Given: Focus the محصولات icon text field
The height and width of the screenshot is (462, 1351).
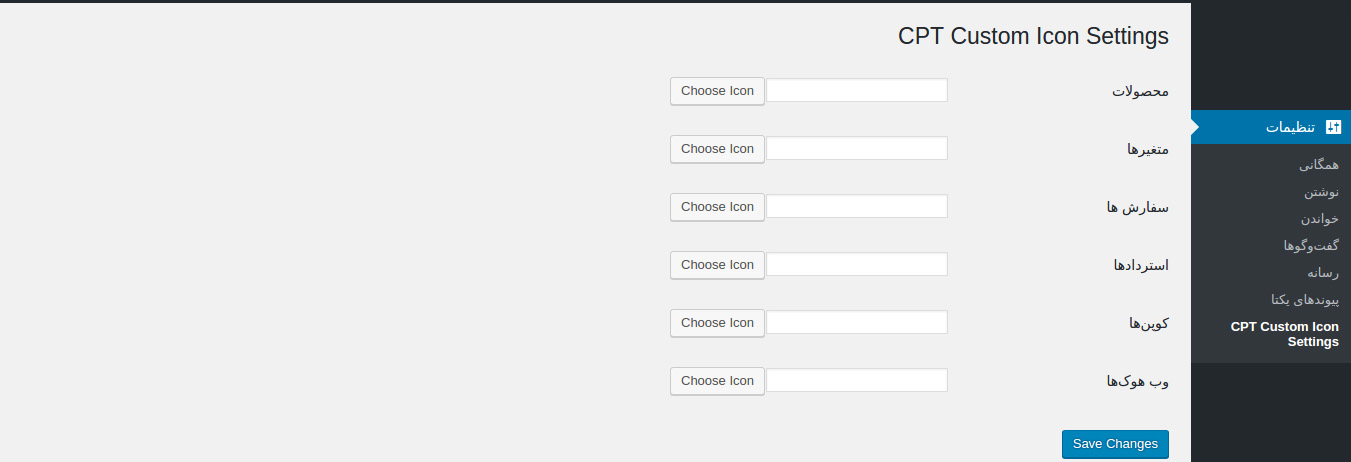Looking at the screenshot, I should [857, 90].
